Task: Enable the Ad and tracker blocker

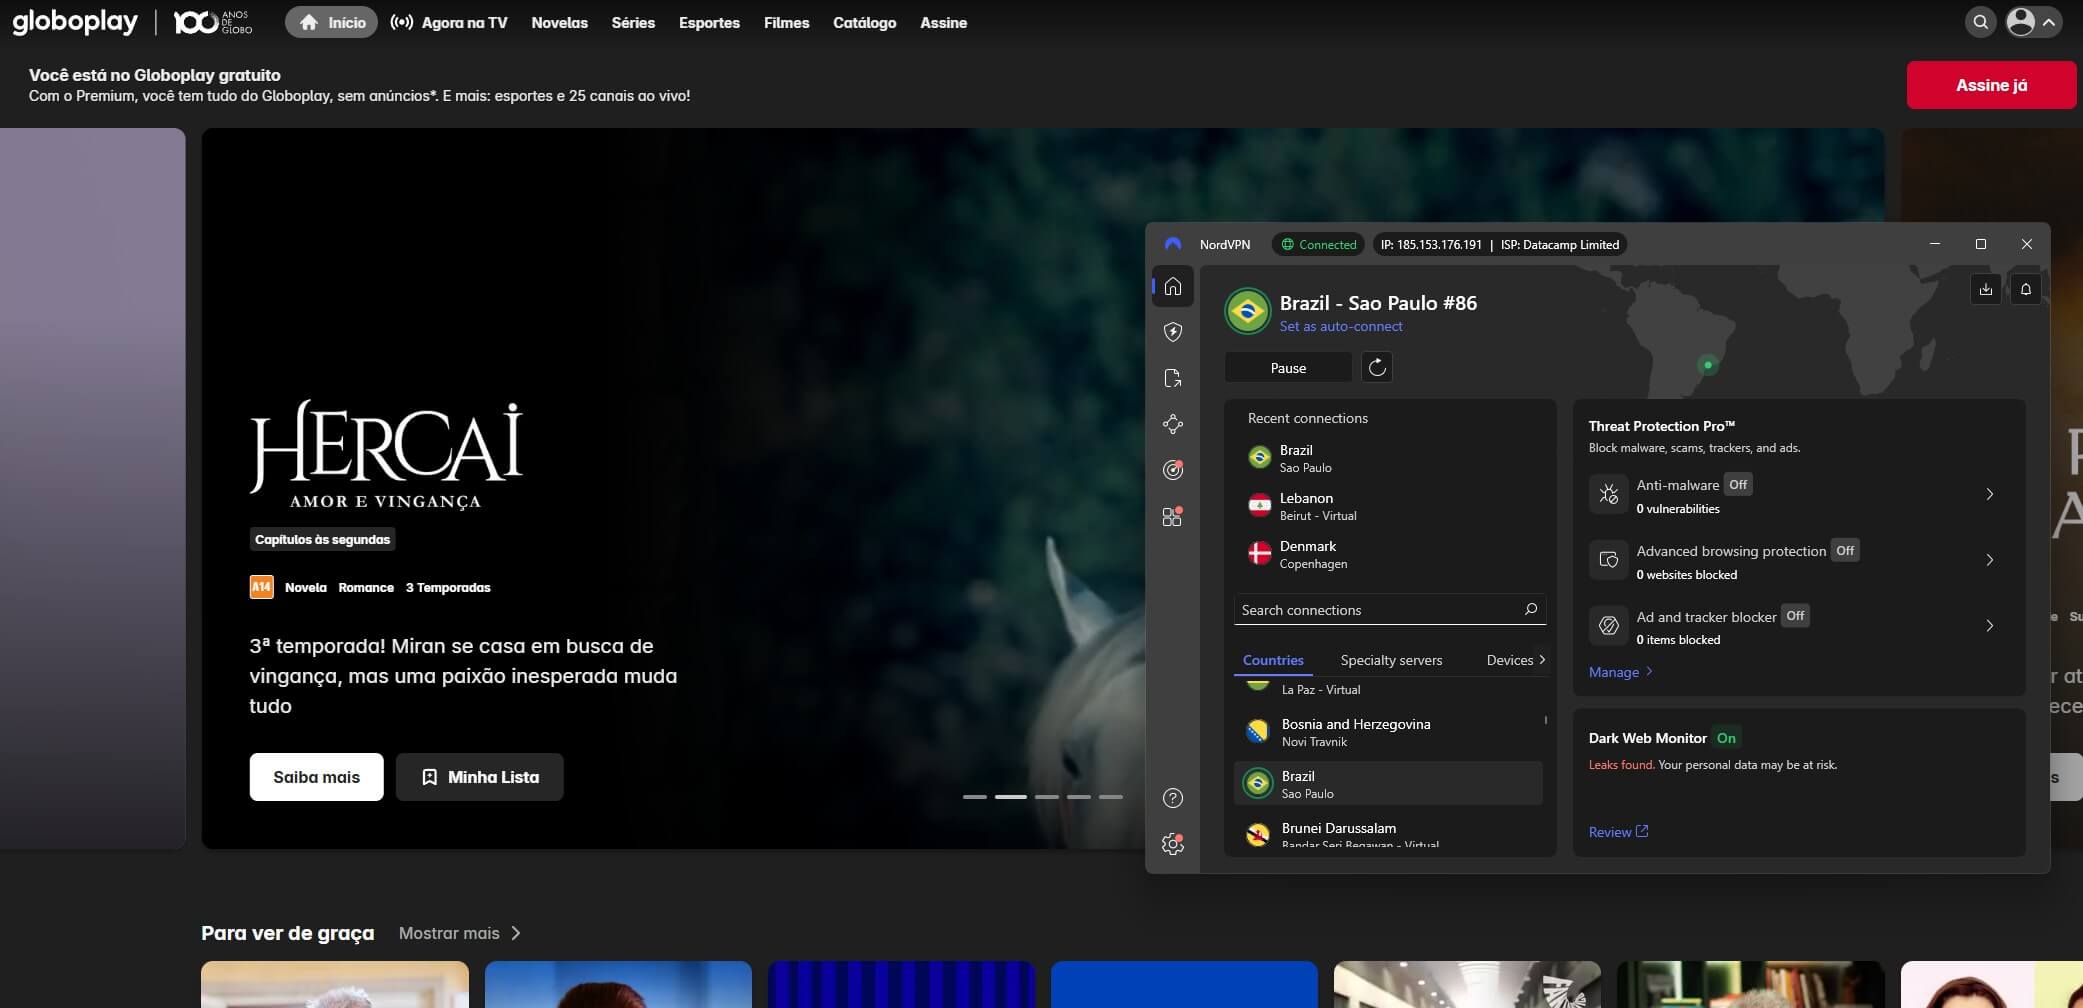Action: click(1795, 616)
